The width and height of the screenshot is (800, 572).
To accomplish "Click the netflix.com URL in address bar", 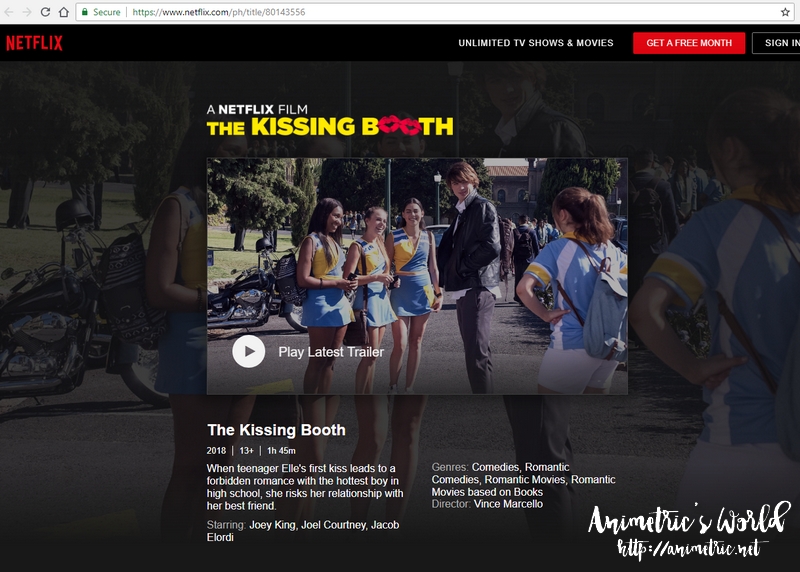I will [219, 12].
